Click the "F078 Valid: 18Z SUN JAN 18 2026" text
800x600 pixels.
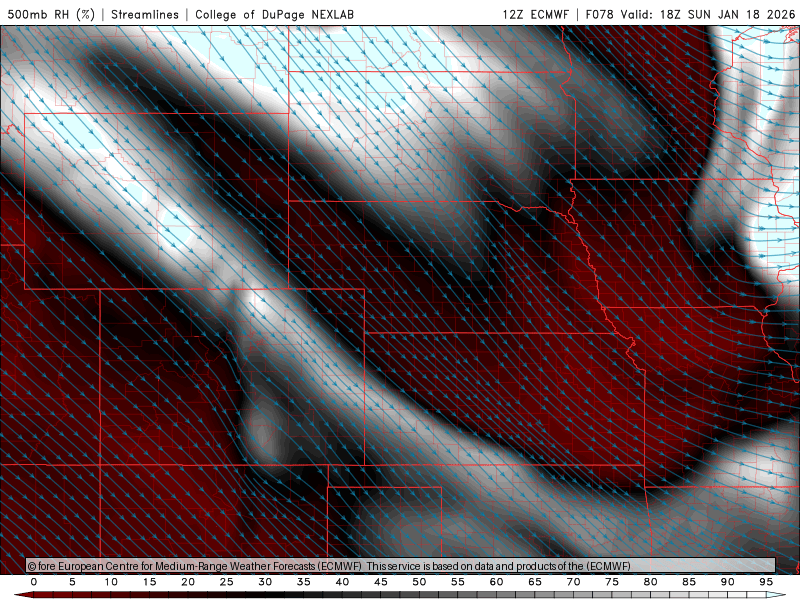click(690, 14)
